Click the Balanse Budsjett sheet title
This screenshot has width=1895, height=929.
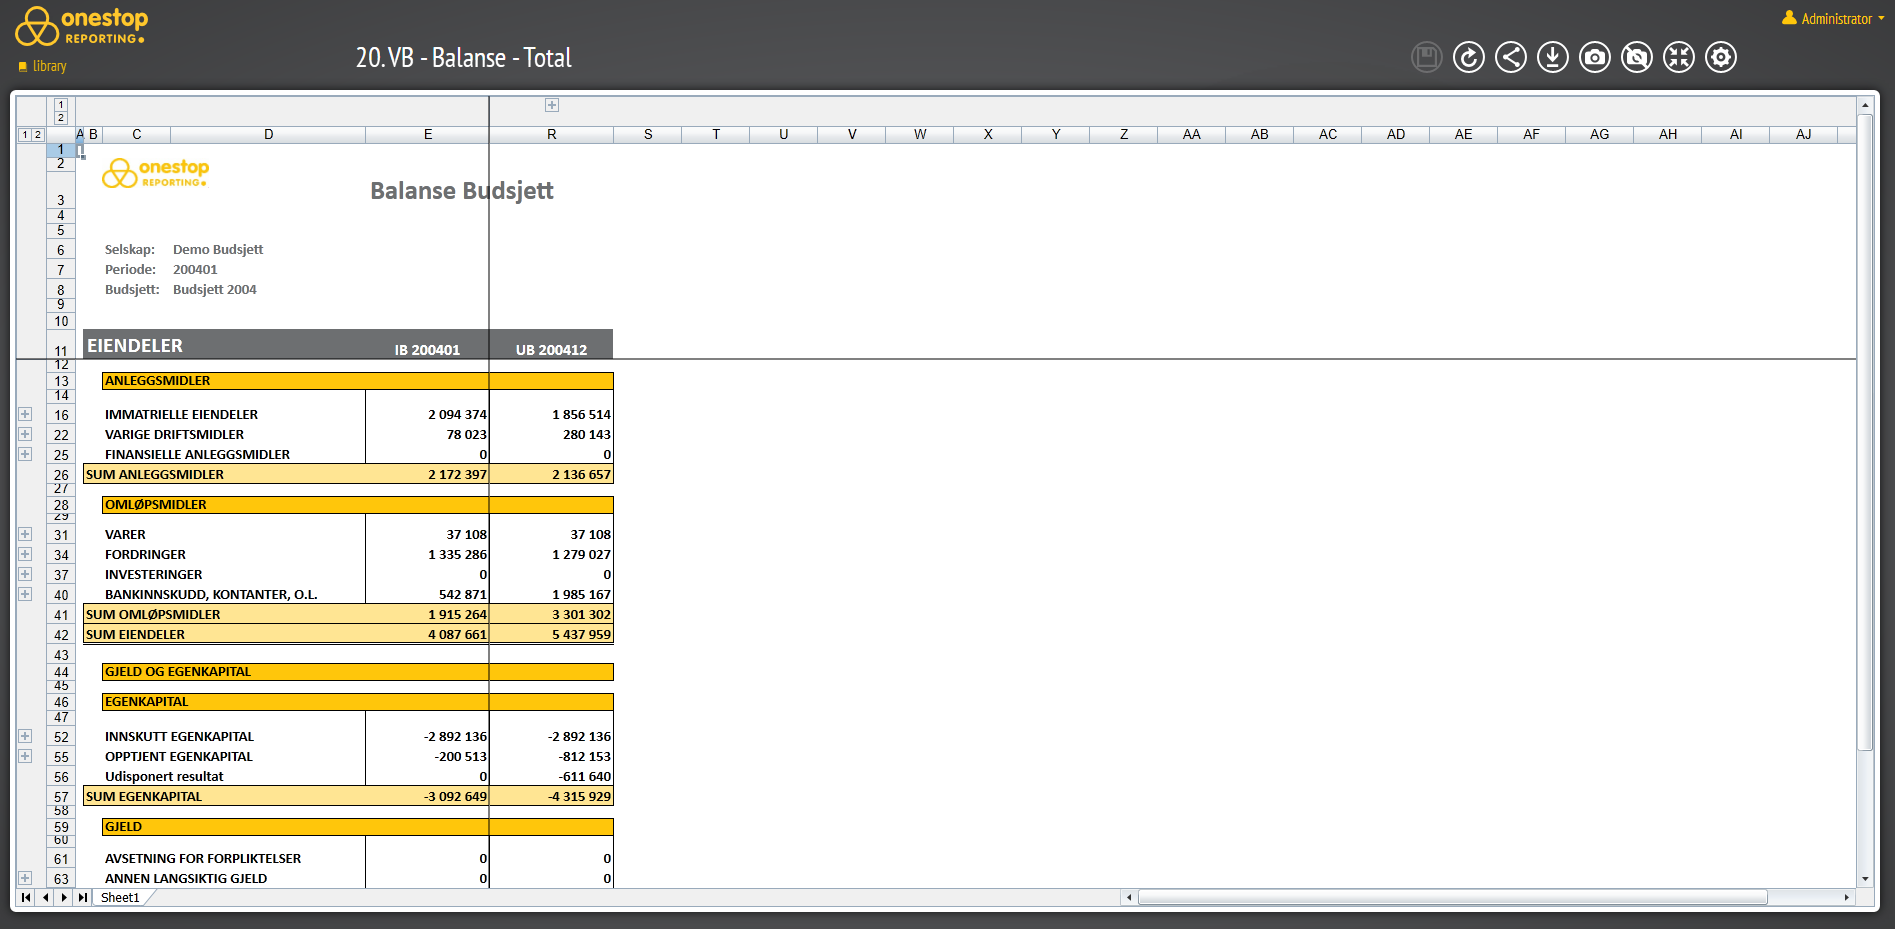(462, 191)
